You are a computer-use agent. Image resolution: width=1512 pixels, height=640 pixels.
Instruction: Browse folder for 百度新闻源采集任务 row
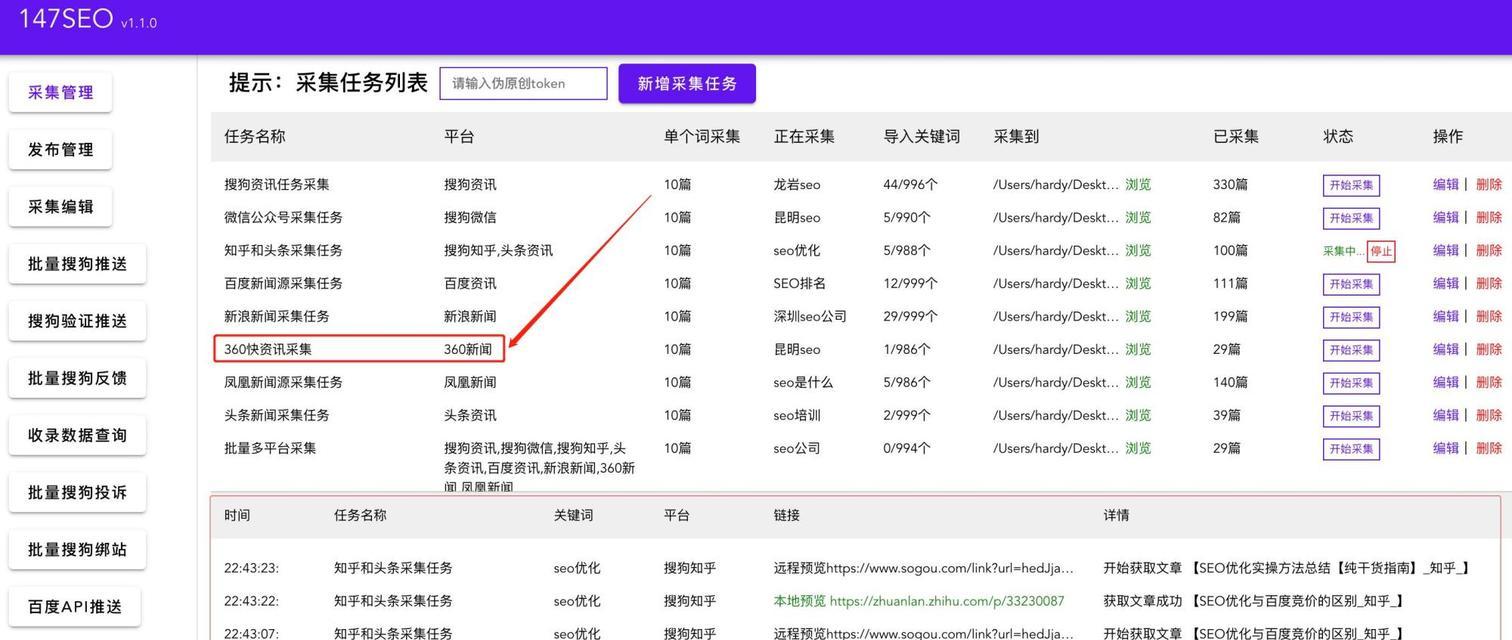(x=1138, y=283)
